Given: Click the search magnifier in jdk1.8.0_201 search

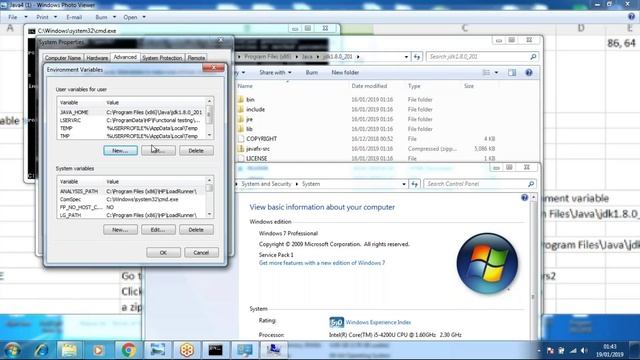Looking at the screenshot, I should 533,57.
